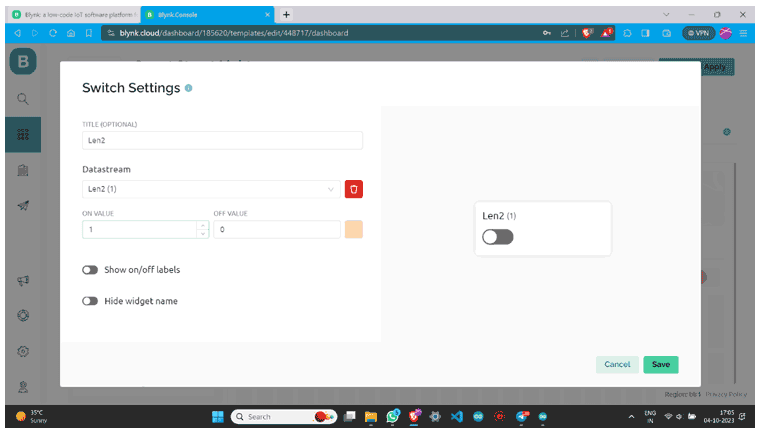Toggle the Len2 switch in the preview
The width and height of the screenshot is (760, 432).
coord(497,237)
